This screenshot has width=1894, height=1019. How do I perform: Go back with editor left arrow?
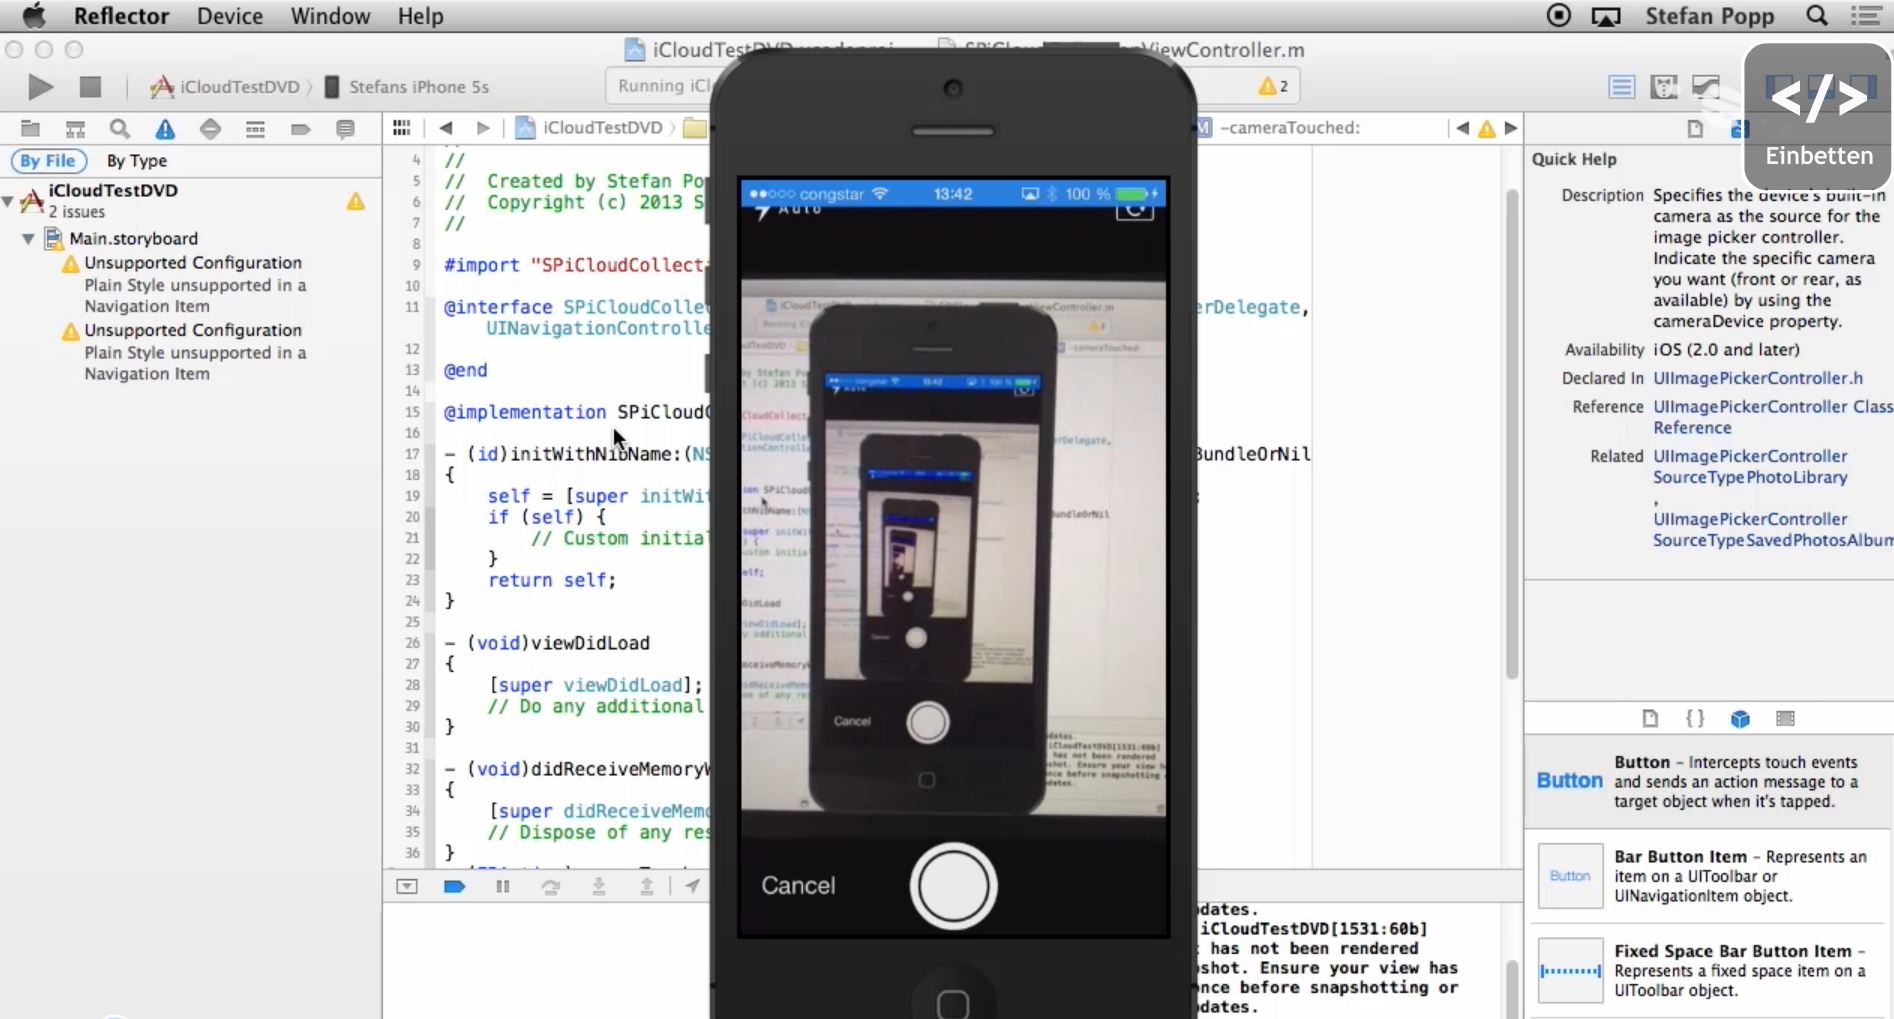[446, 127]
